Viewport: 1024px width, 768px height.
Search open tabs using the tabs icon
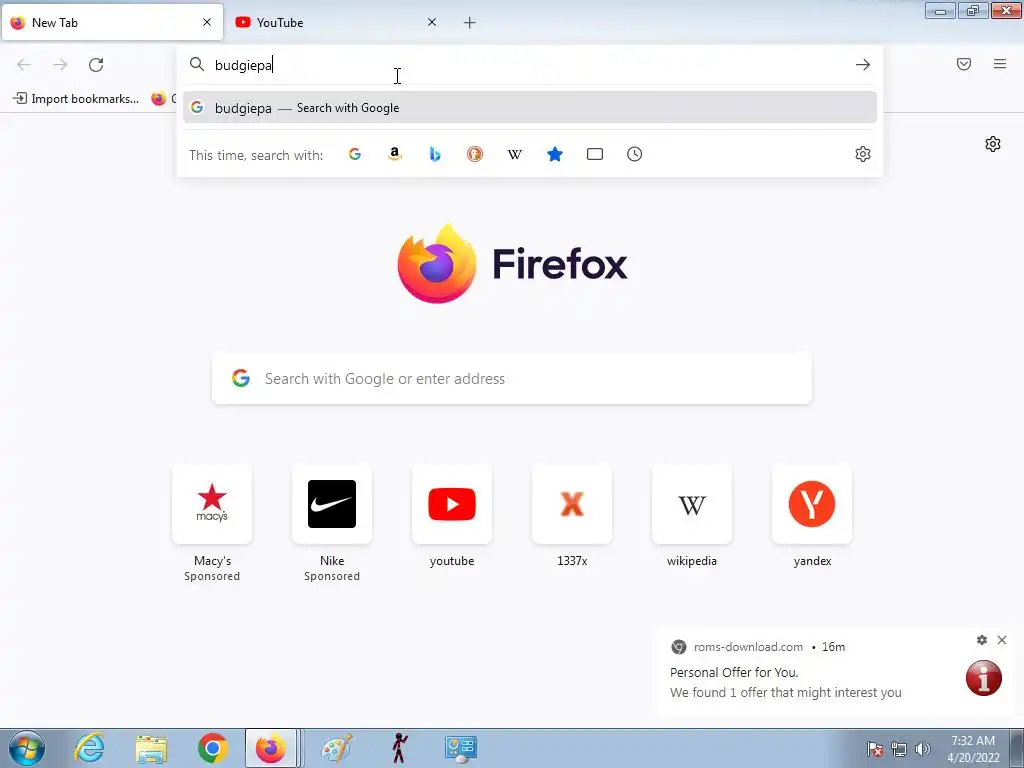click(x=594, y=154)
